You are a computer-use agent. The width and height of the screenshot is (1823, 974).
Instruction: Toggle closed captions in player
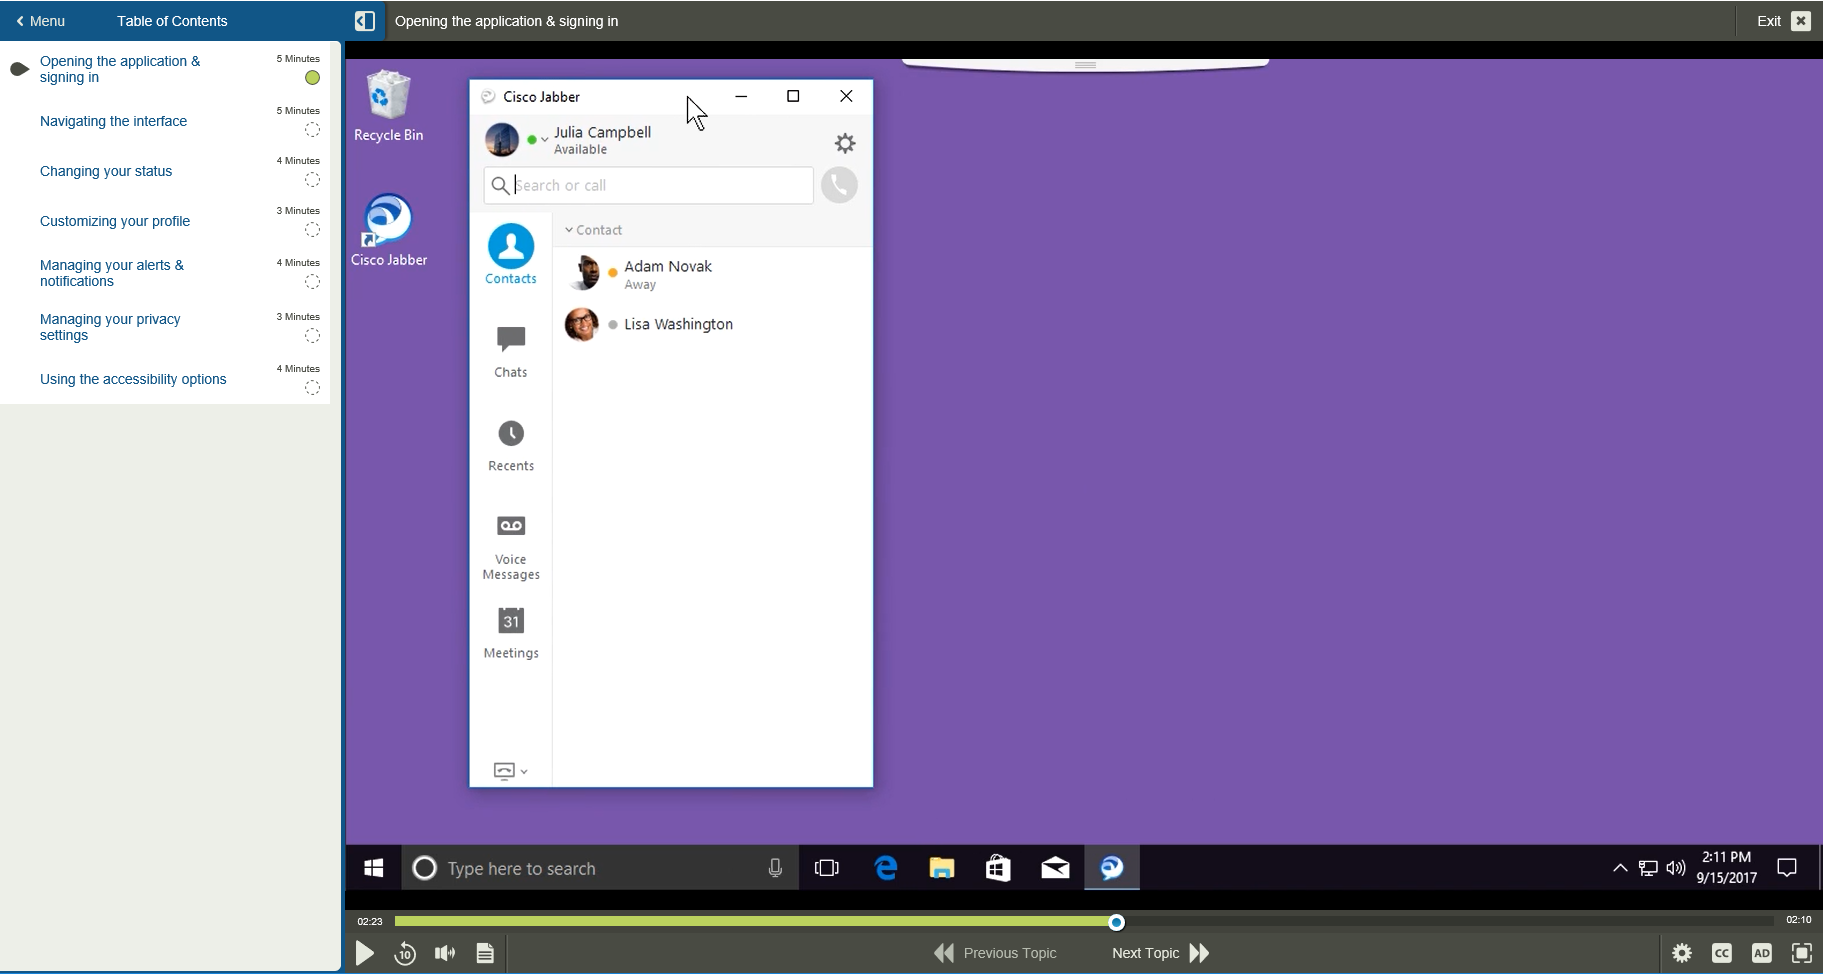[x=1721, y=954]
